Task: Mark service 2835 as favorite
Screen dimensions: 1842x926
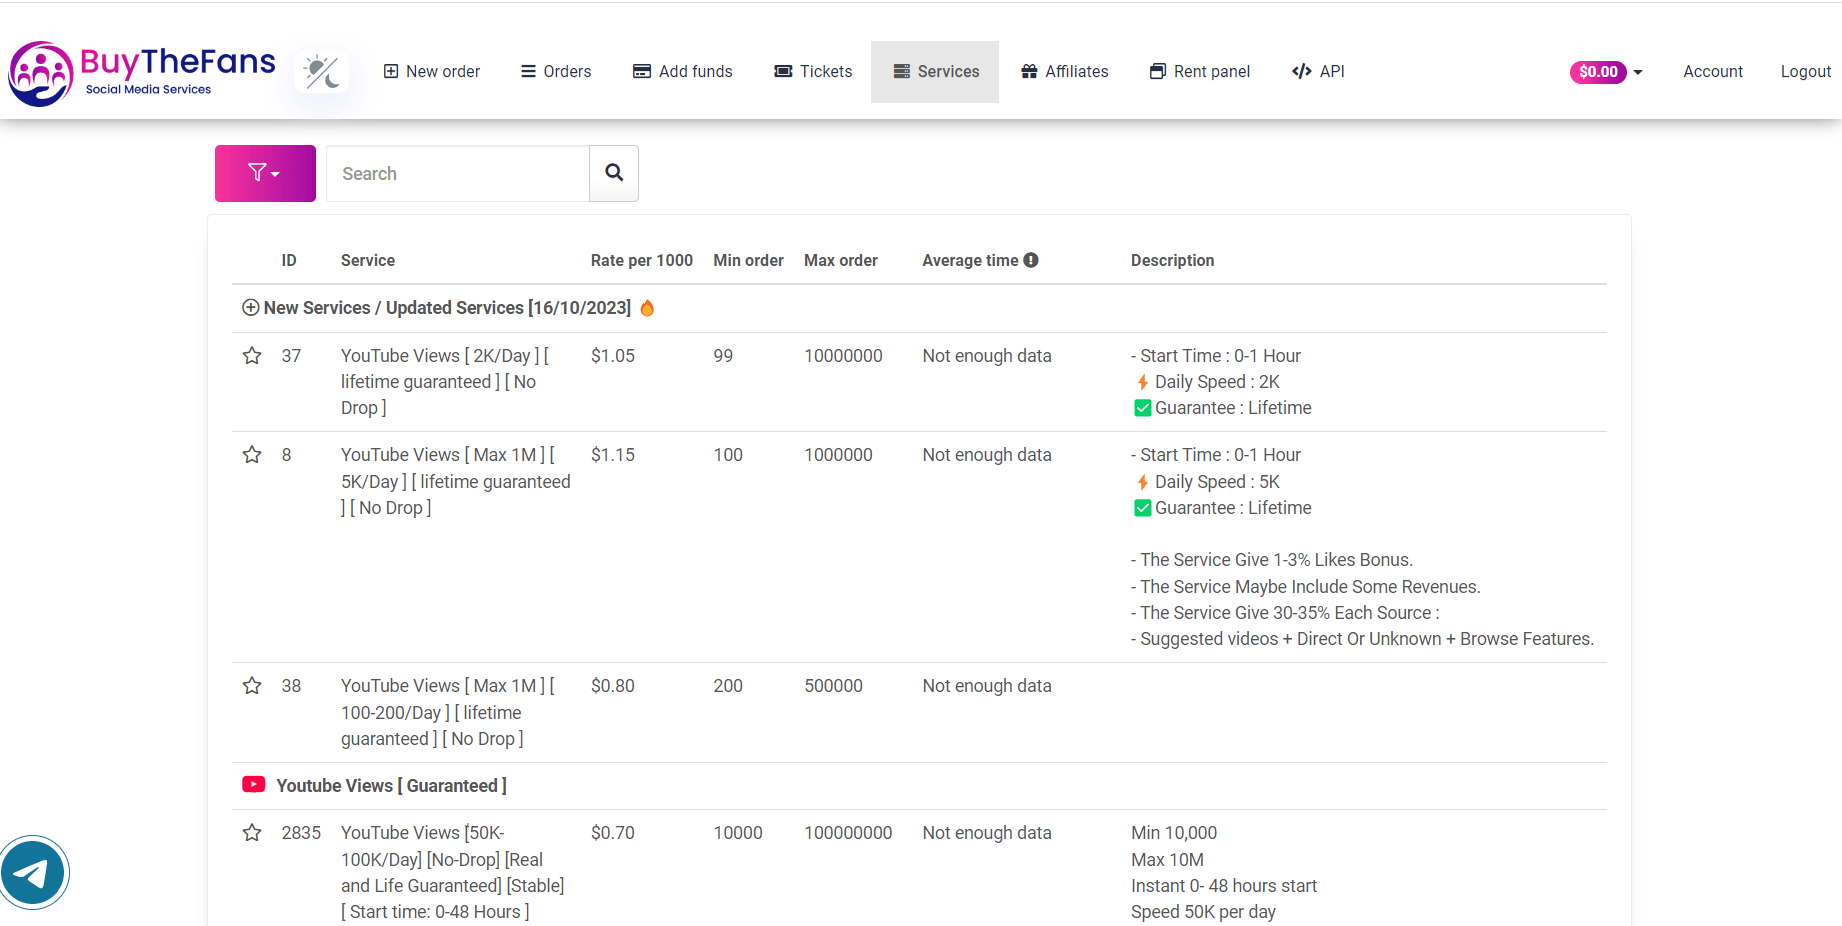Action: click(x=252, y=833)
